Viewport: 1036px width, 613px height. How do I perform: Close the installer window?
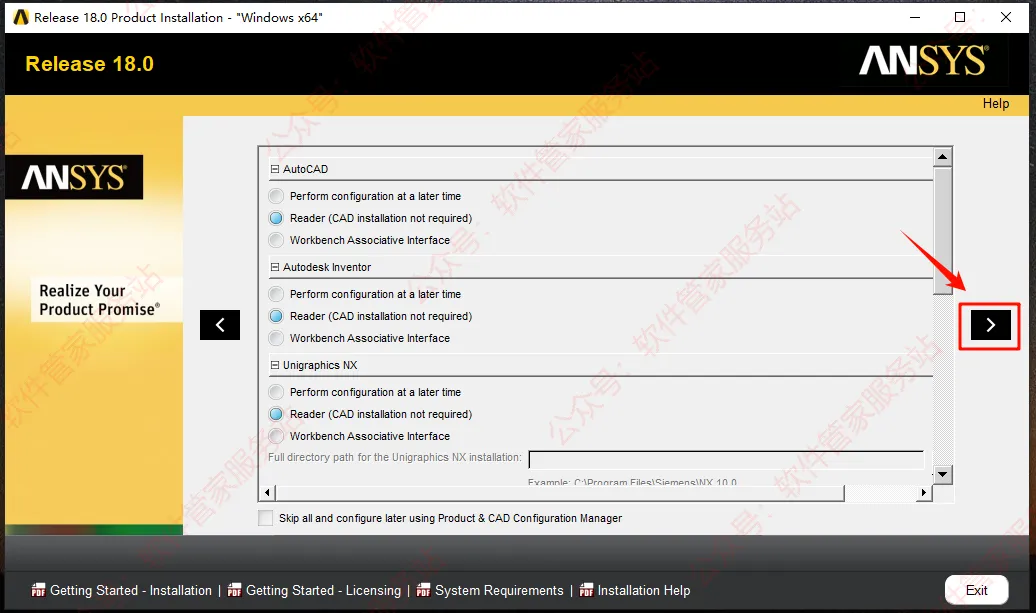pos(1006,17)
